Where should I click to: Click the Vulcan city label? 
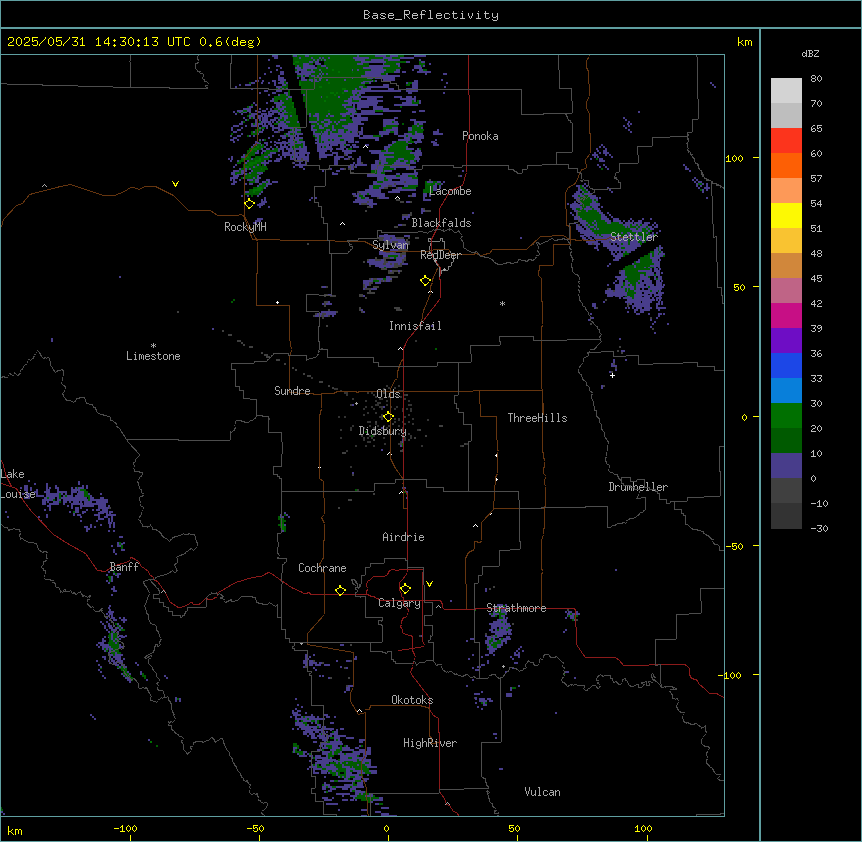(x=542, y=792)
